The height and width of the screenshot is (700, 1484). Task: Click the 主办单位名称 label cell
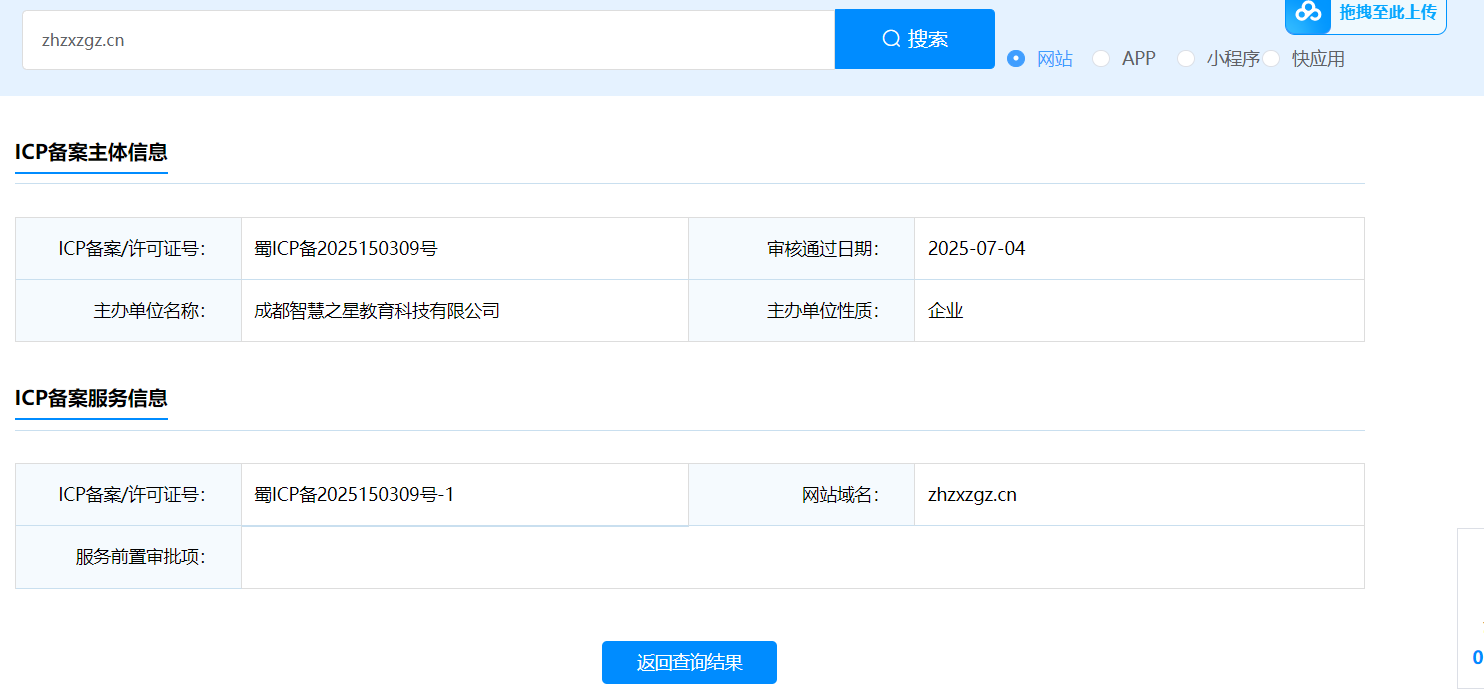129,311
